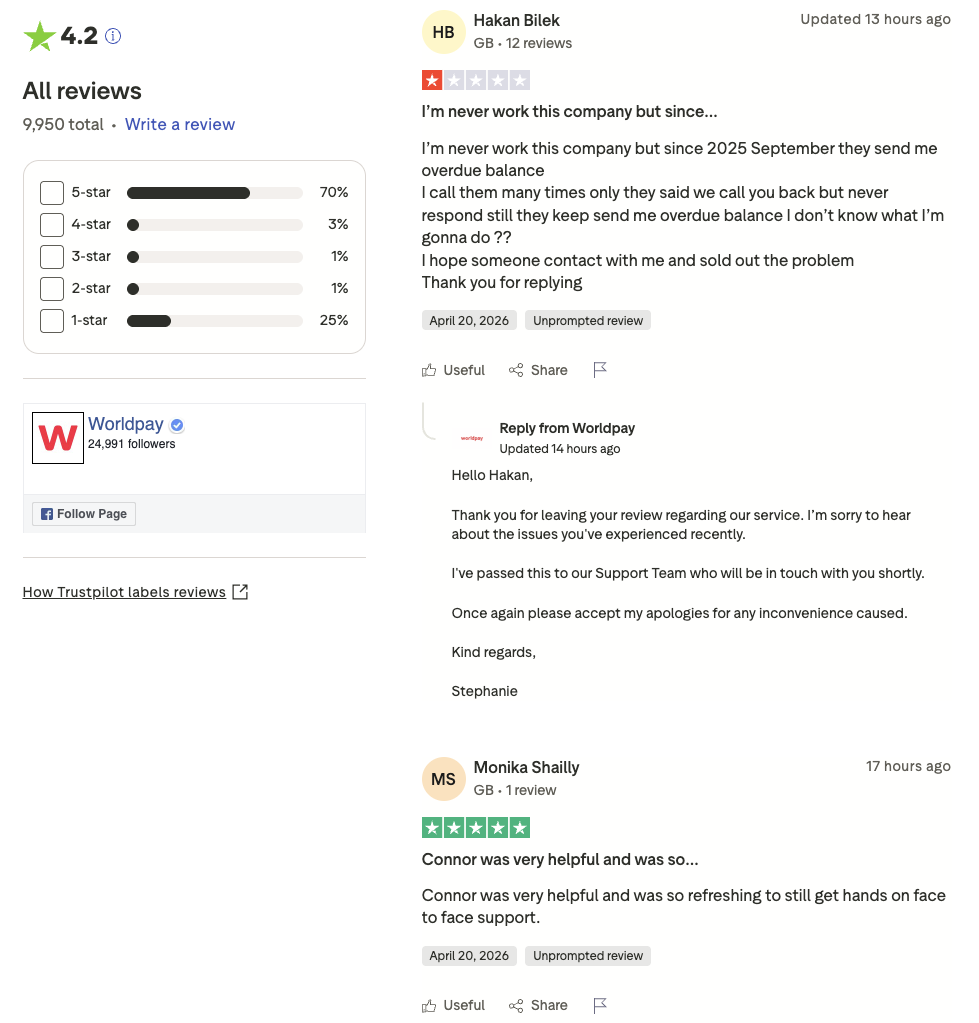The height and width of the screenshot is (1023, 979).
Task: Flag Monika Shailly's review
Action: tap(600, 1005)
